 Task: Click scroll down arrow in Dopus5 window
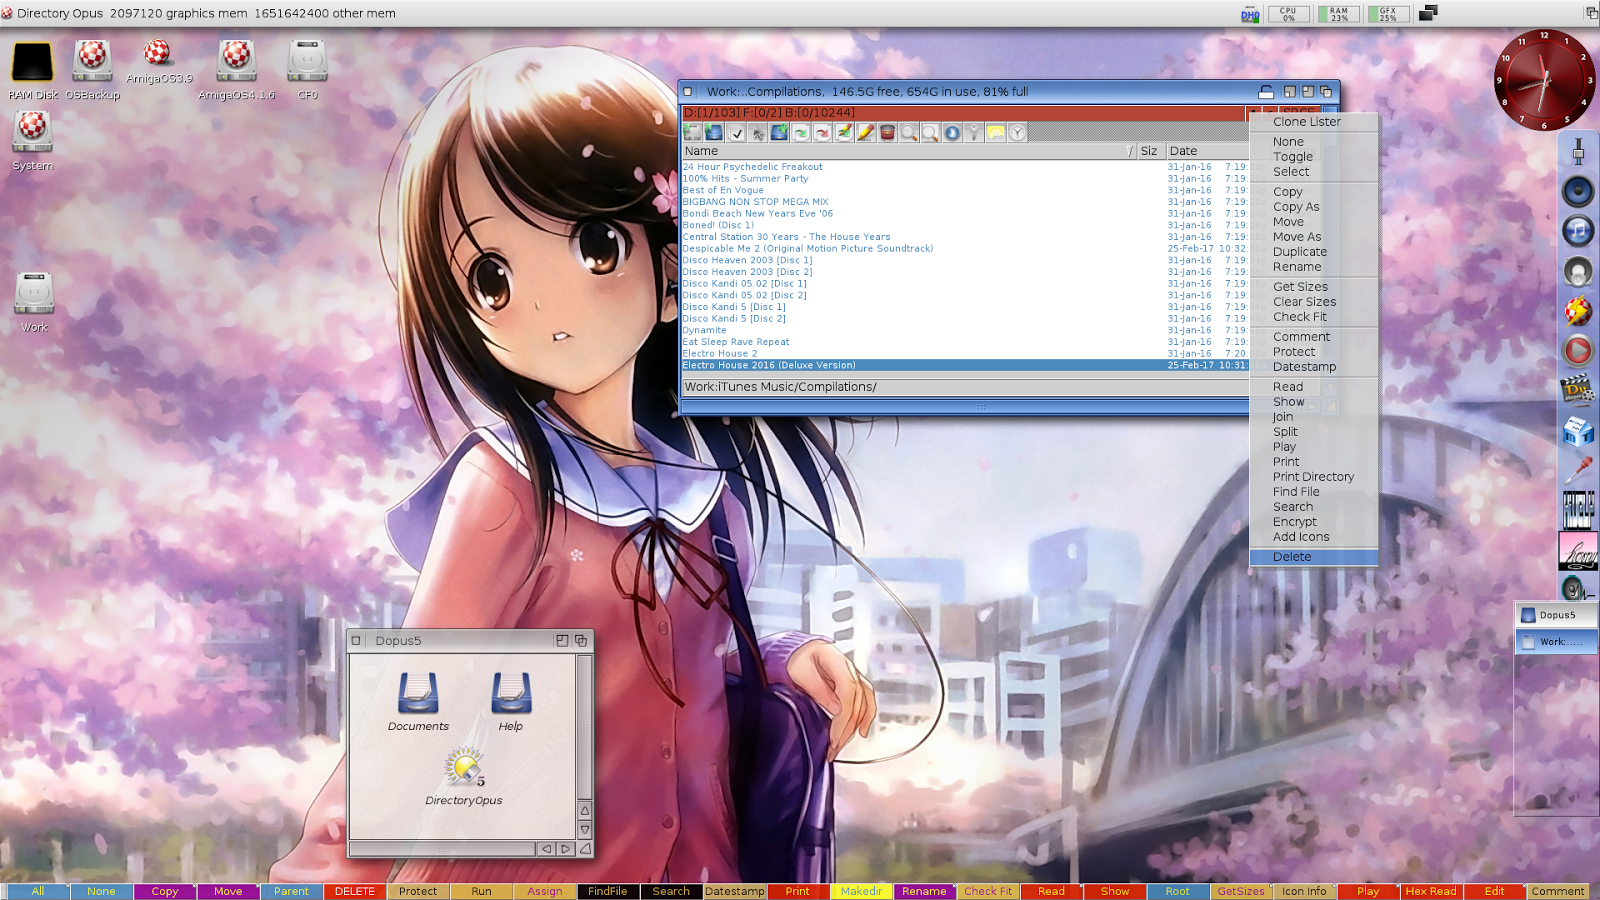coord(585,830)
